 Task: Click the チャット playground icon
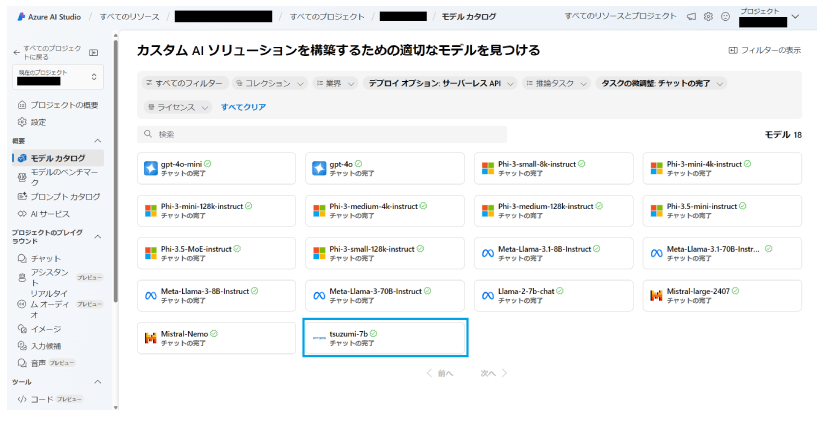coord(22,258)
